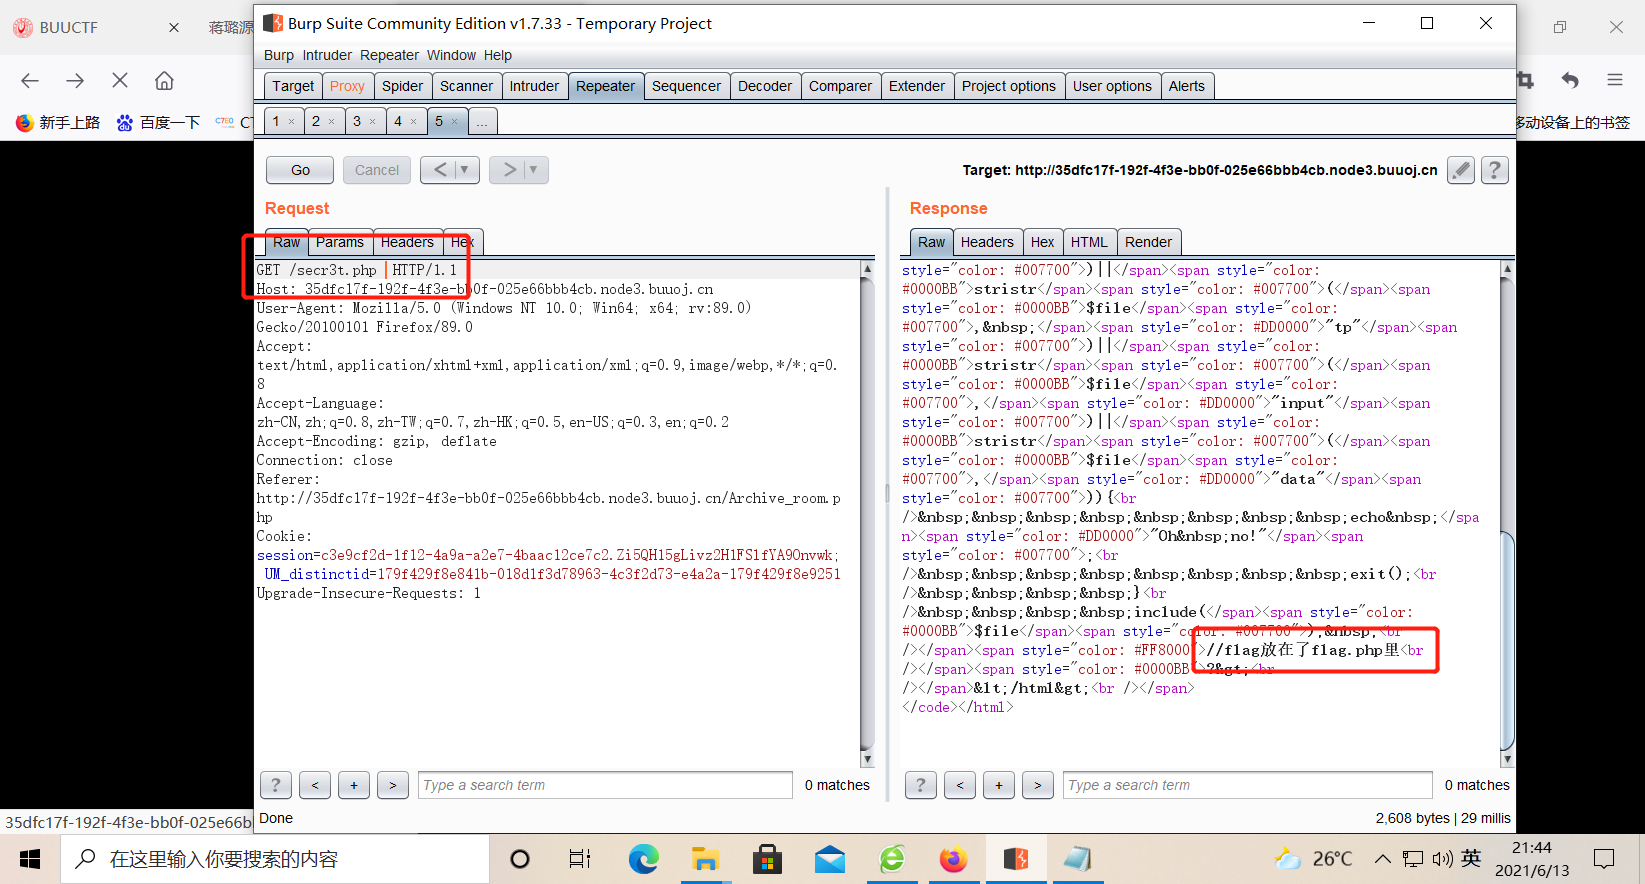Switch to the Comparer tab
The width and height of the screenshot is (1645, 884).
tap(840, 86)
